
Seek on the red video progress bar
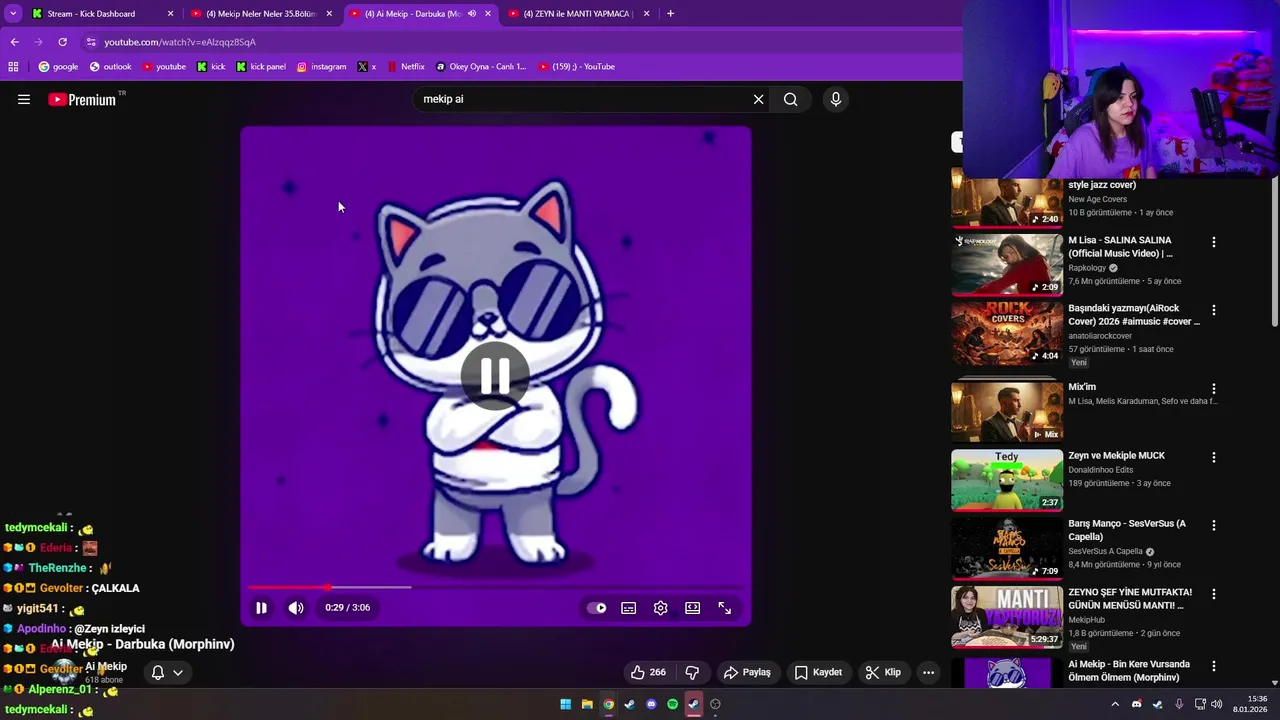coord(495,588)
